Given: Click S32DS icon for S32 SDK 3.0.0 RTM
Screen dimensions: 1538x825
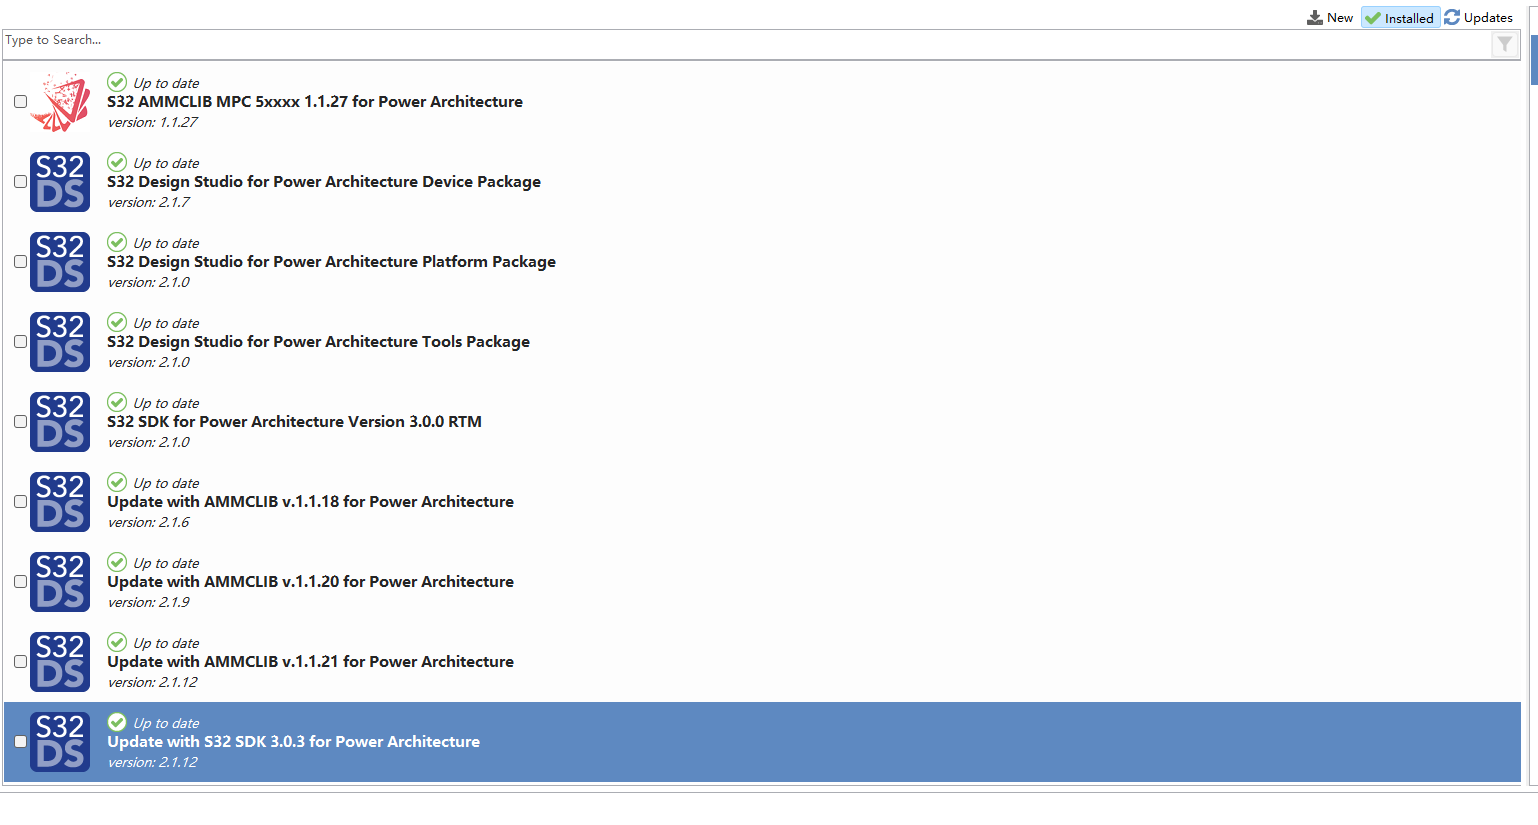Looking at the screenshot, I should click(60, 422).
